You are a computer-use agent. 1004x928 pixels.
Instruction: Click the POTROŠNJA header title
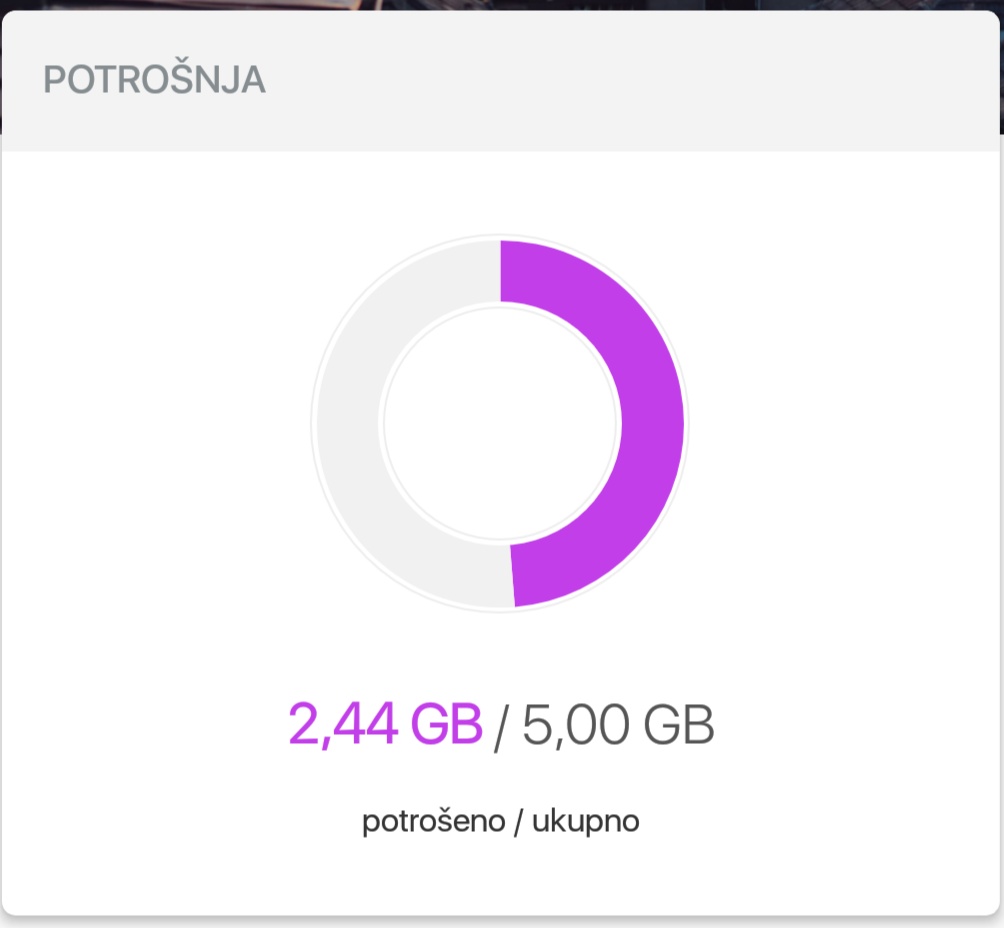pyautogui.click(x=154, y=79)
